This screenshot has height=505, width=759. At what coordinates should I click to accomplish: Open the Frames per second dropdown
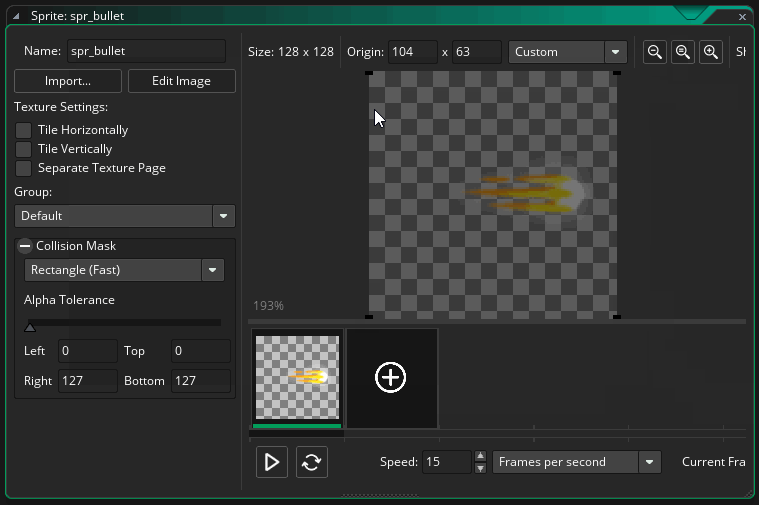[577, 462]
